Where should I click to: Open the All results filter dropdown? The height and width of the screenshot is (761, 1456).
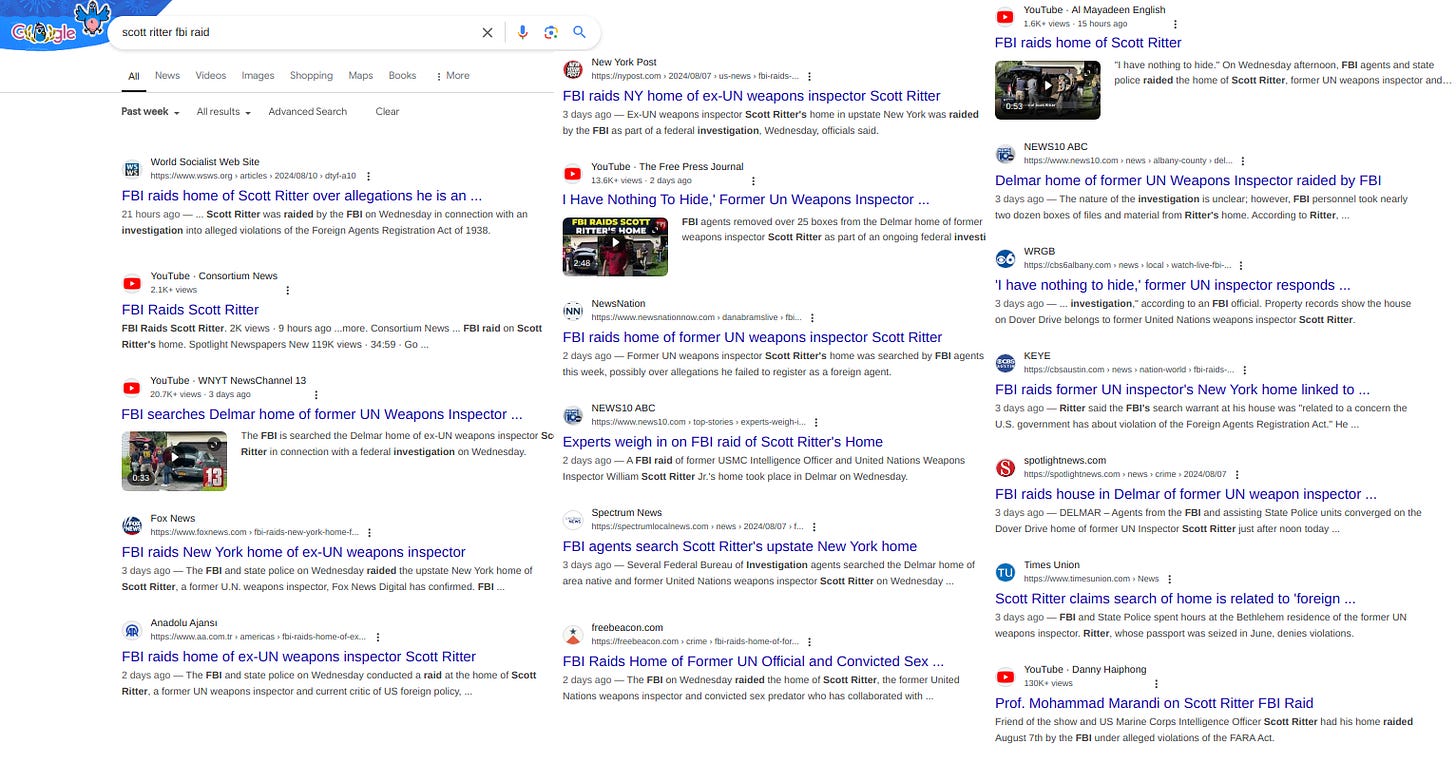click(223, 112)
